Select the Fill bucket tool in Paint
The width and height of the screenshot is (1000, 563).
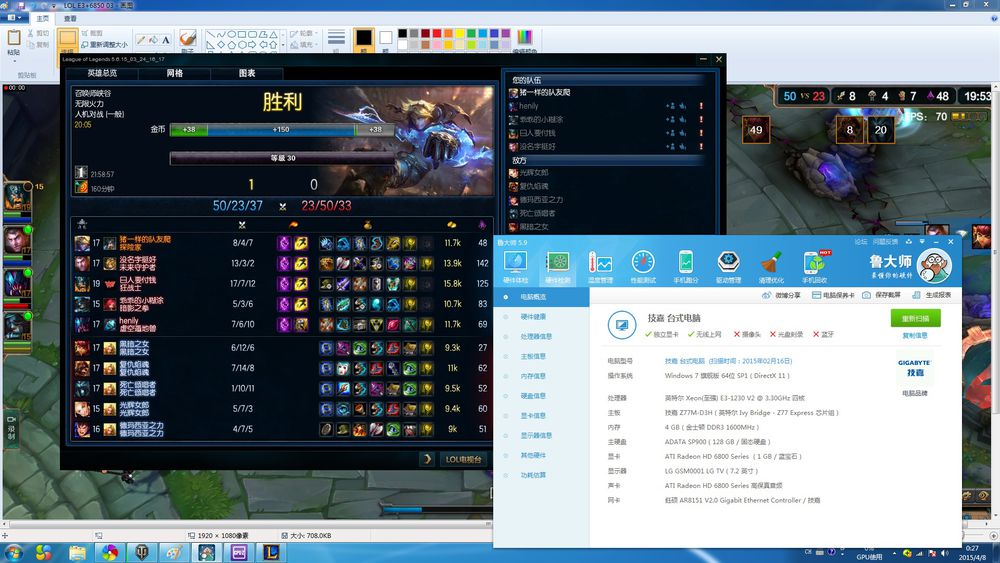click(153, 40)
